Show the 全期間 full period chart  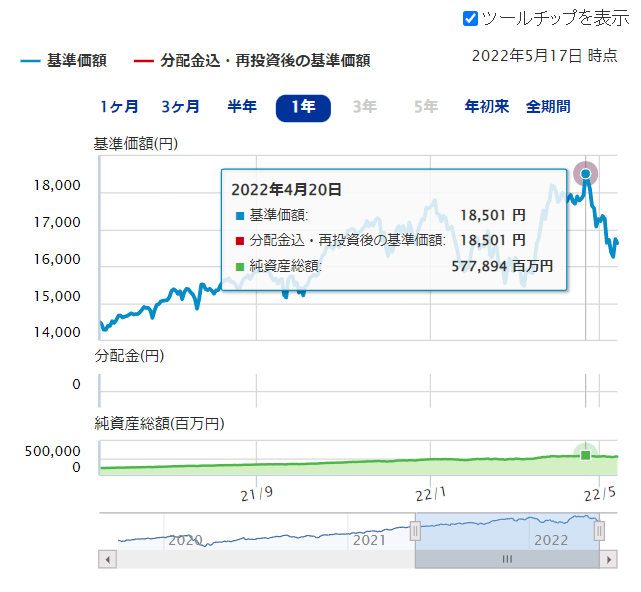point(548,107)
